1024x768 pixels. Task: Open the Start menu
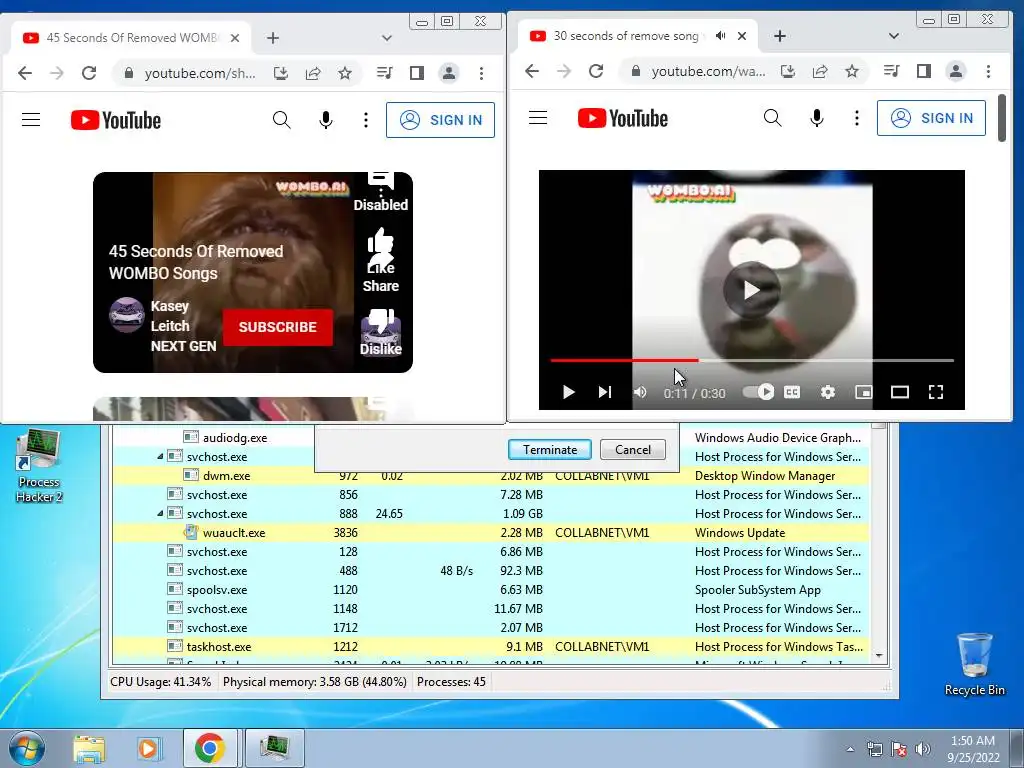26,748
